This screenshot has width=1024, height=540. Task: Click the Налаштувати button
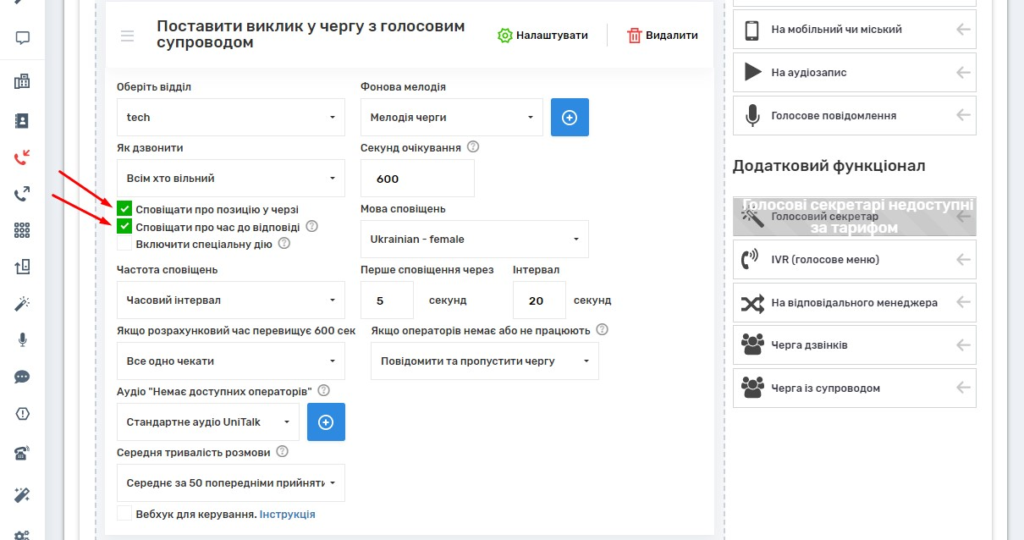544,36
